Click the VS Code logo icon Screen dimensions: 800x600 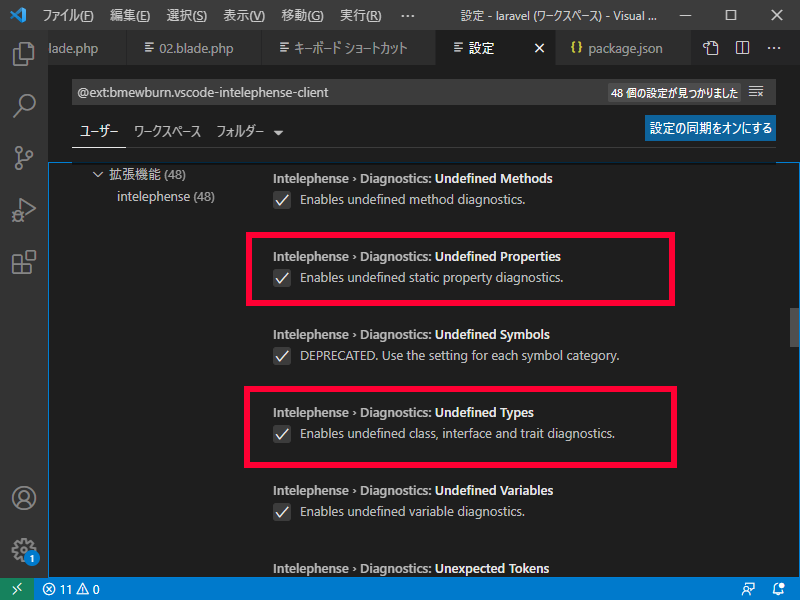click(18, 15)
